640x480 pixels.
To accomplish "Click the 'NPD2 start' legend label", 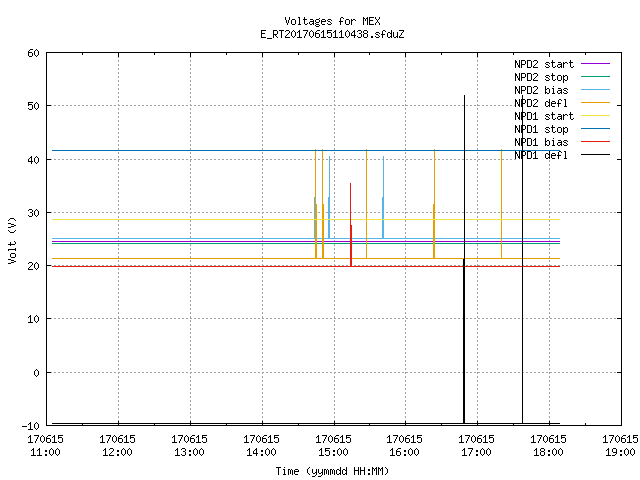I will (544, 64).
